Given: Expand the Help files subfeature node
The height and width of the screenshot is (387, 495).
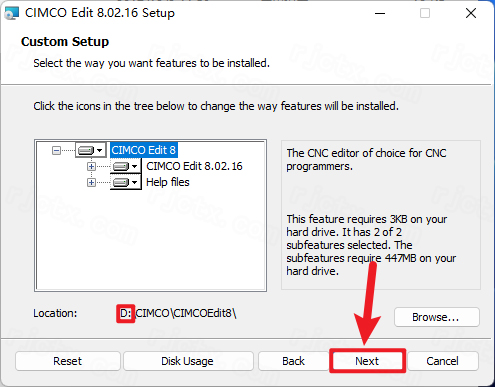Looking at the screenshot, I should (x=91, y=182).
